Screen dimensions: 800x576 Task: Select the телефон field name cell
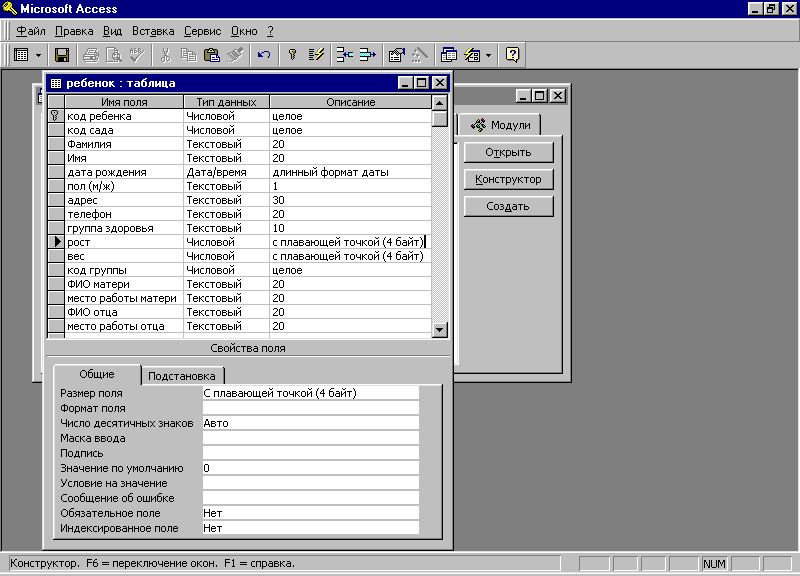tap(124, 214)
